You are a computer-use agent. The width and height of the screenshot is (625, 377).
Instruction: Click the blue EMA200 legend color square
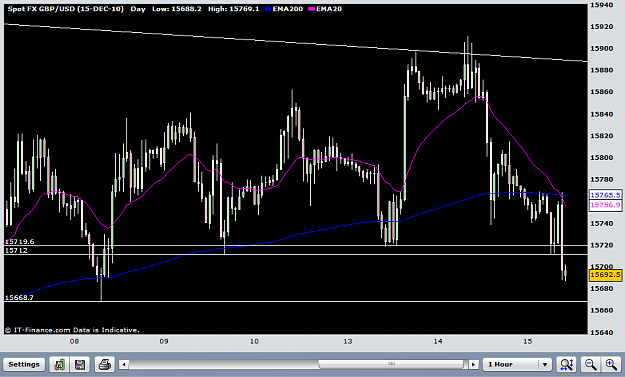pyautogui.click(x=268, y=9)
